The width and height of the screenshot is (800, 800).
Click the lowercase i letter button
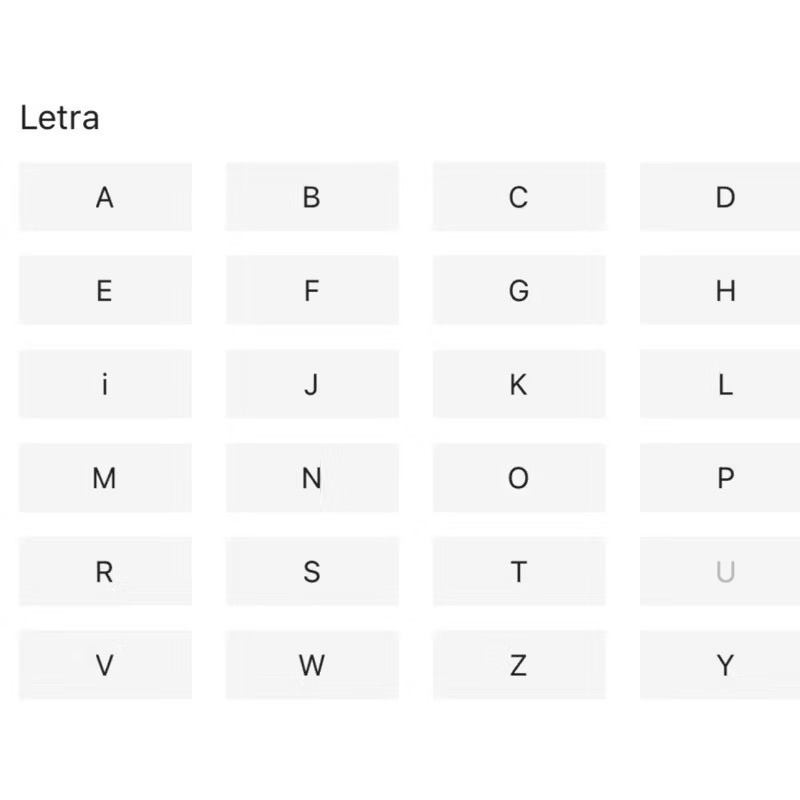(x=105, y=384)
